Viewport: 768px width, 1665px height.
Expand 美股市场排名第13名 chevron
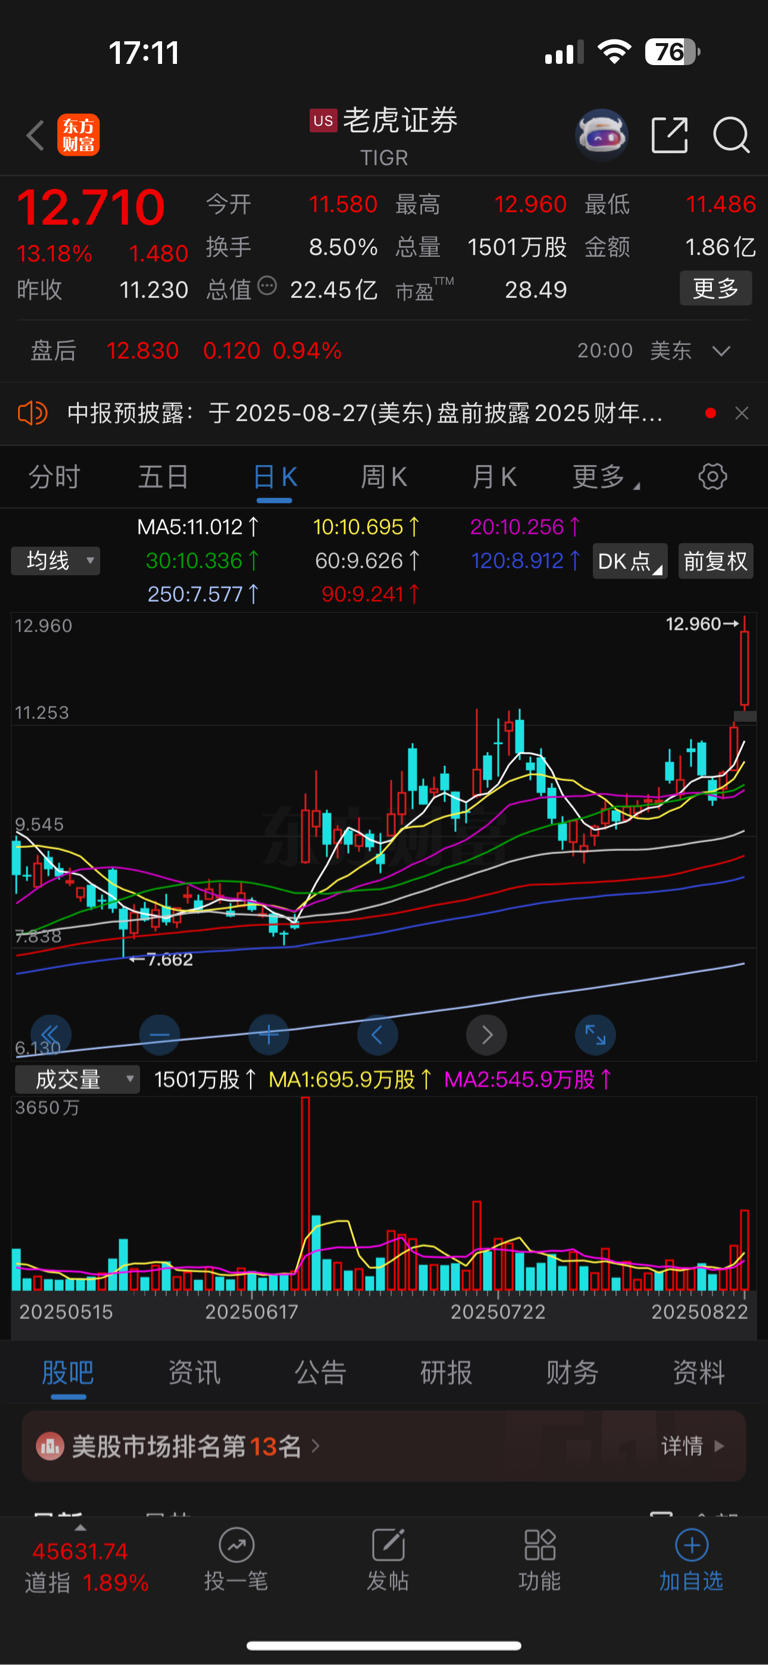pos(316,1446)
